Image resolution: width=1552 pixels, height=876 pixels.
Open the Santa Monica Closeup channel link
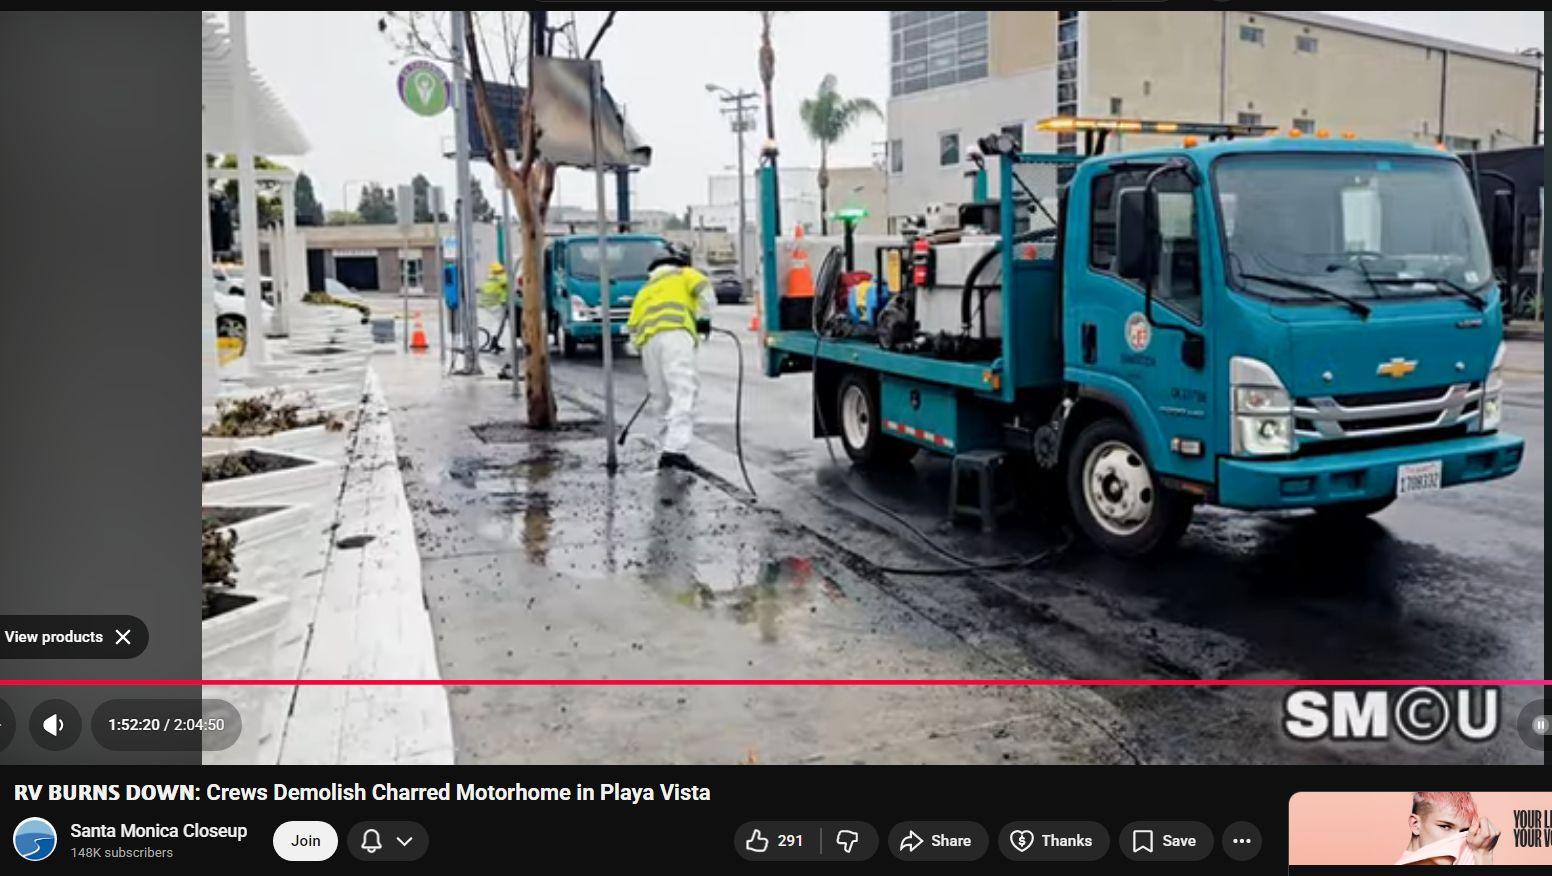click(x=158, y=831)
